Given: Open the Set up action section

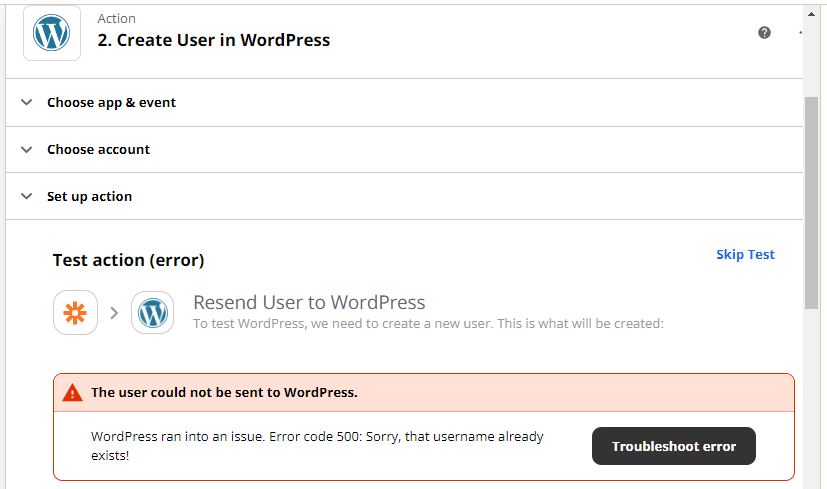Looking at the screenshot, I should pyautogui.click(x=404, y=196).
